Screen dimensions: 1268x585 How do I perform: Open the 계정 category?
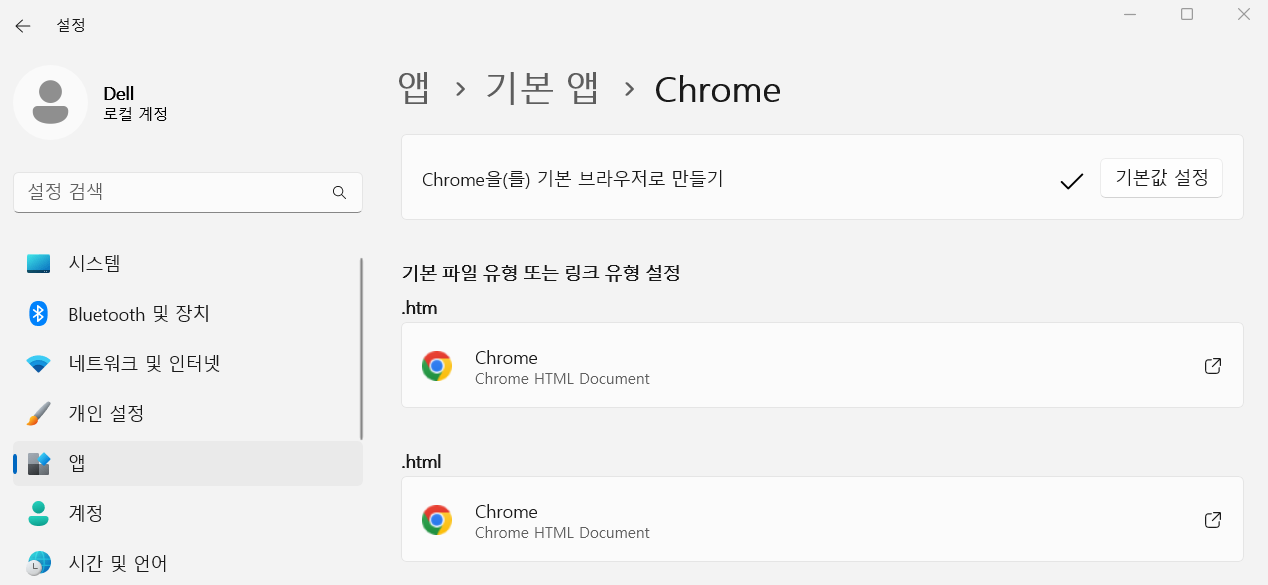click(188, 513)
